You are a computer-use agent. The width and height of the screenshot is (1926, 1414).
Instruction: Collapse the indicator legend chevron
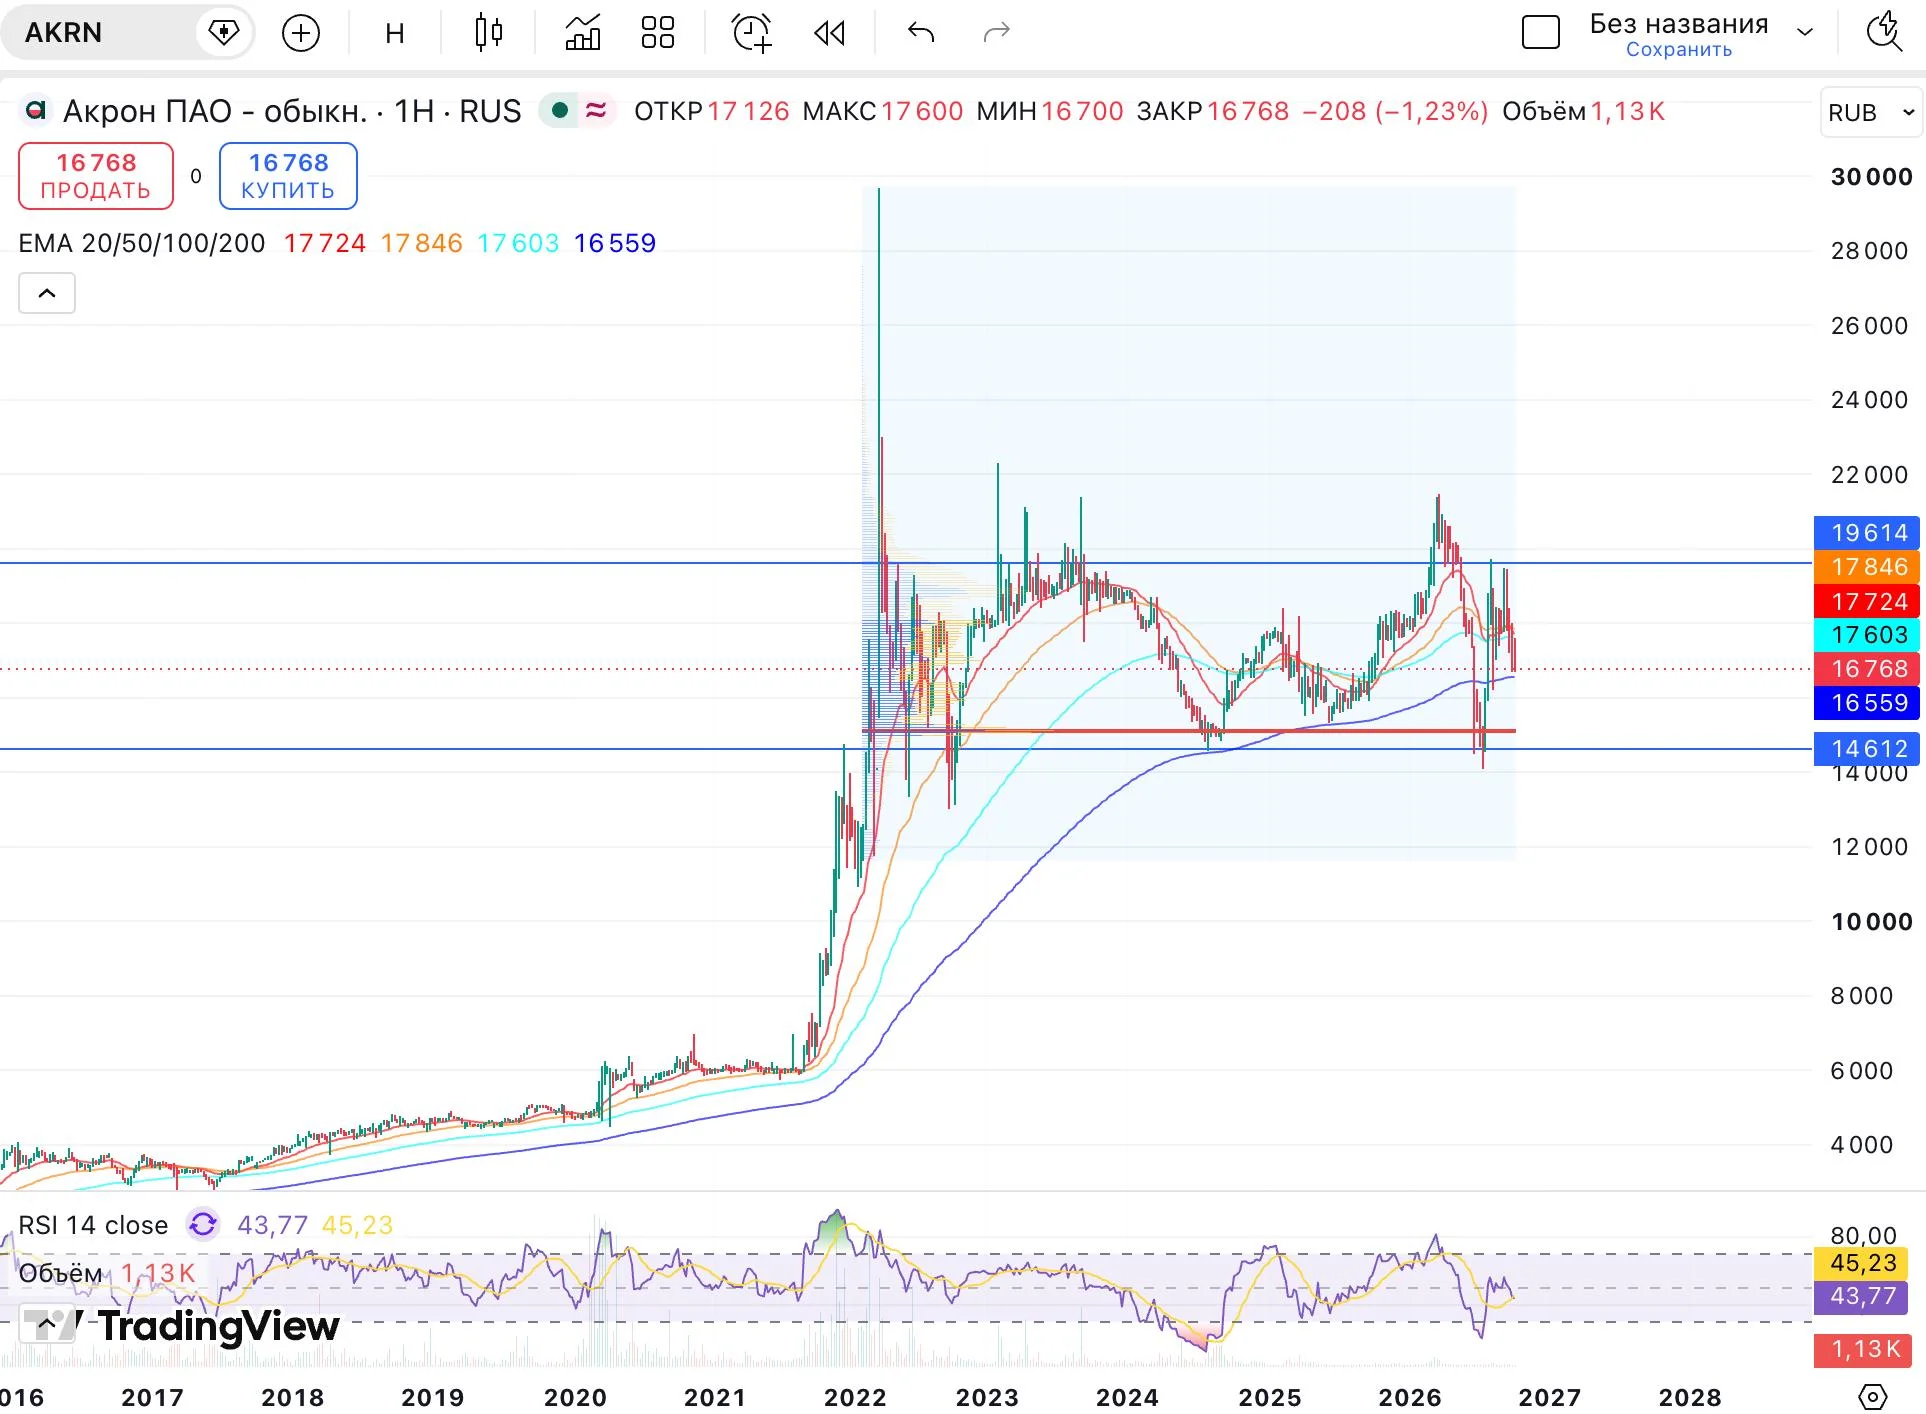pos(47,293)
